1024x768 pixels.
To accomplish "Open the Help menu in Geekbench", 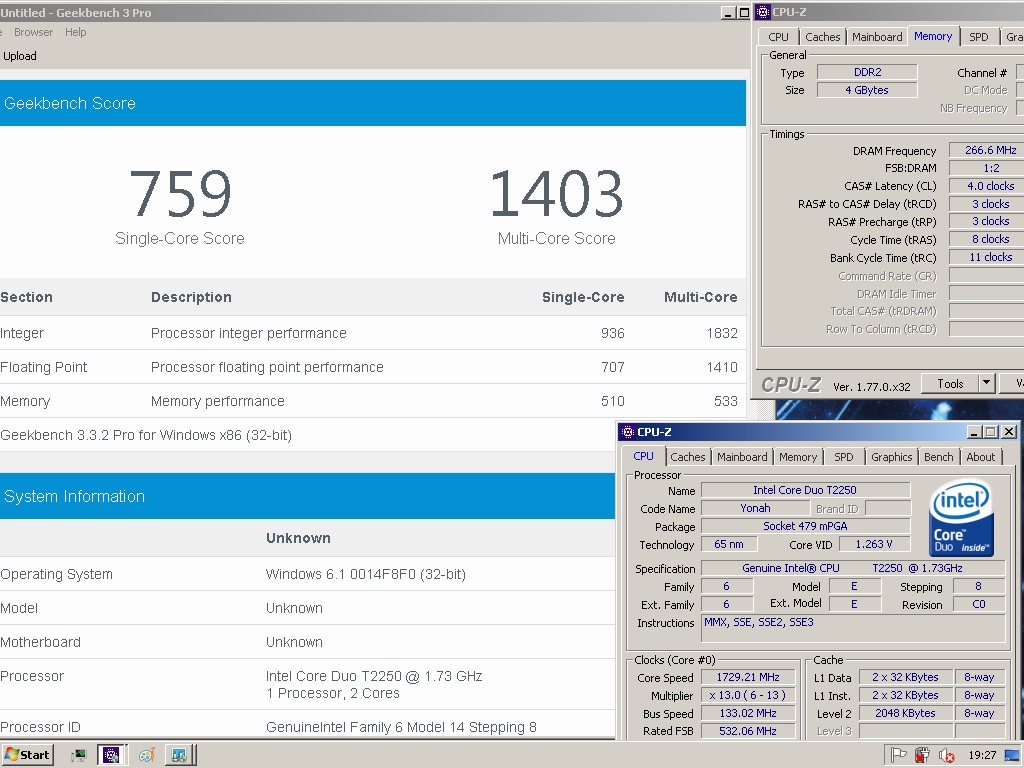I will click(75, 32).
